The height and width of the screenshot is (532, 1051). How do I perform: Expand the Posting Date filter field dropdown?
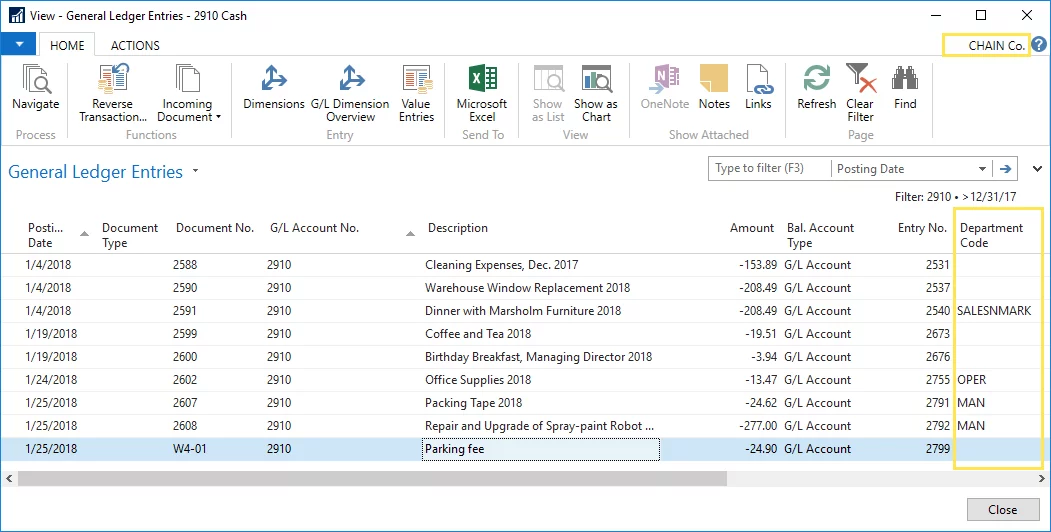pos(983,169)
